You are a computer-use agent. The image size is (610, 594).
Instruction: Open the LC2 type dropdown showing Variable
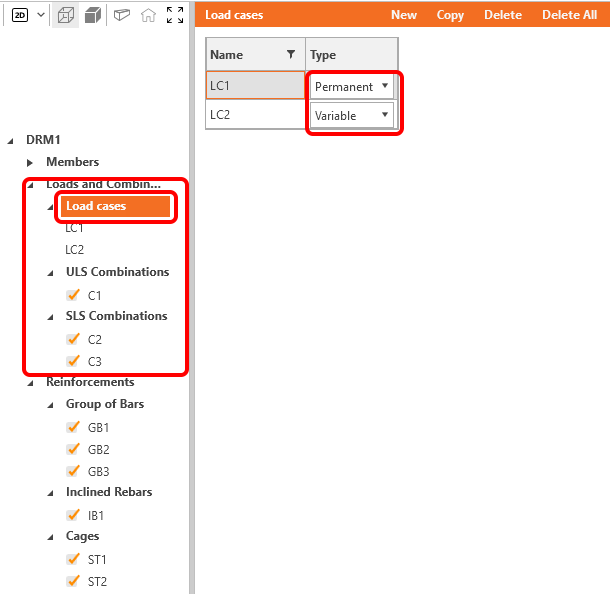[385, 116]
